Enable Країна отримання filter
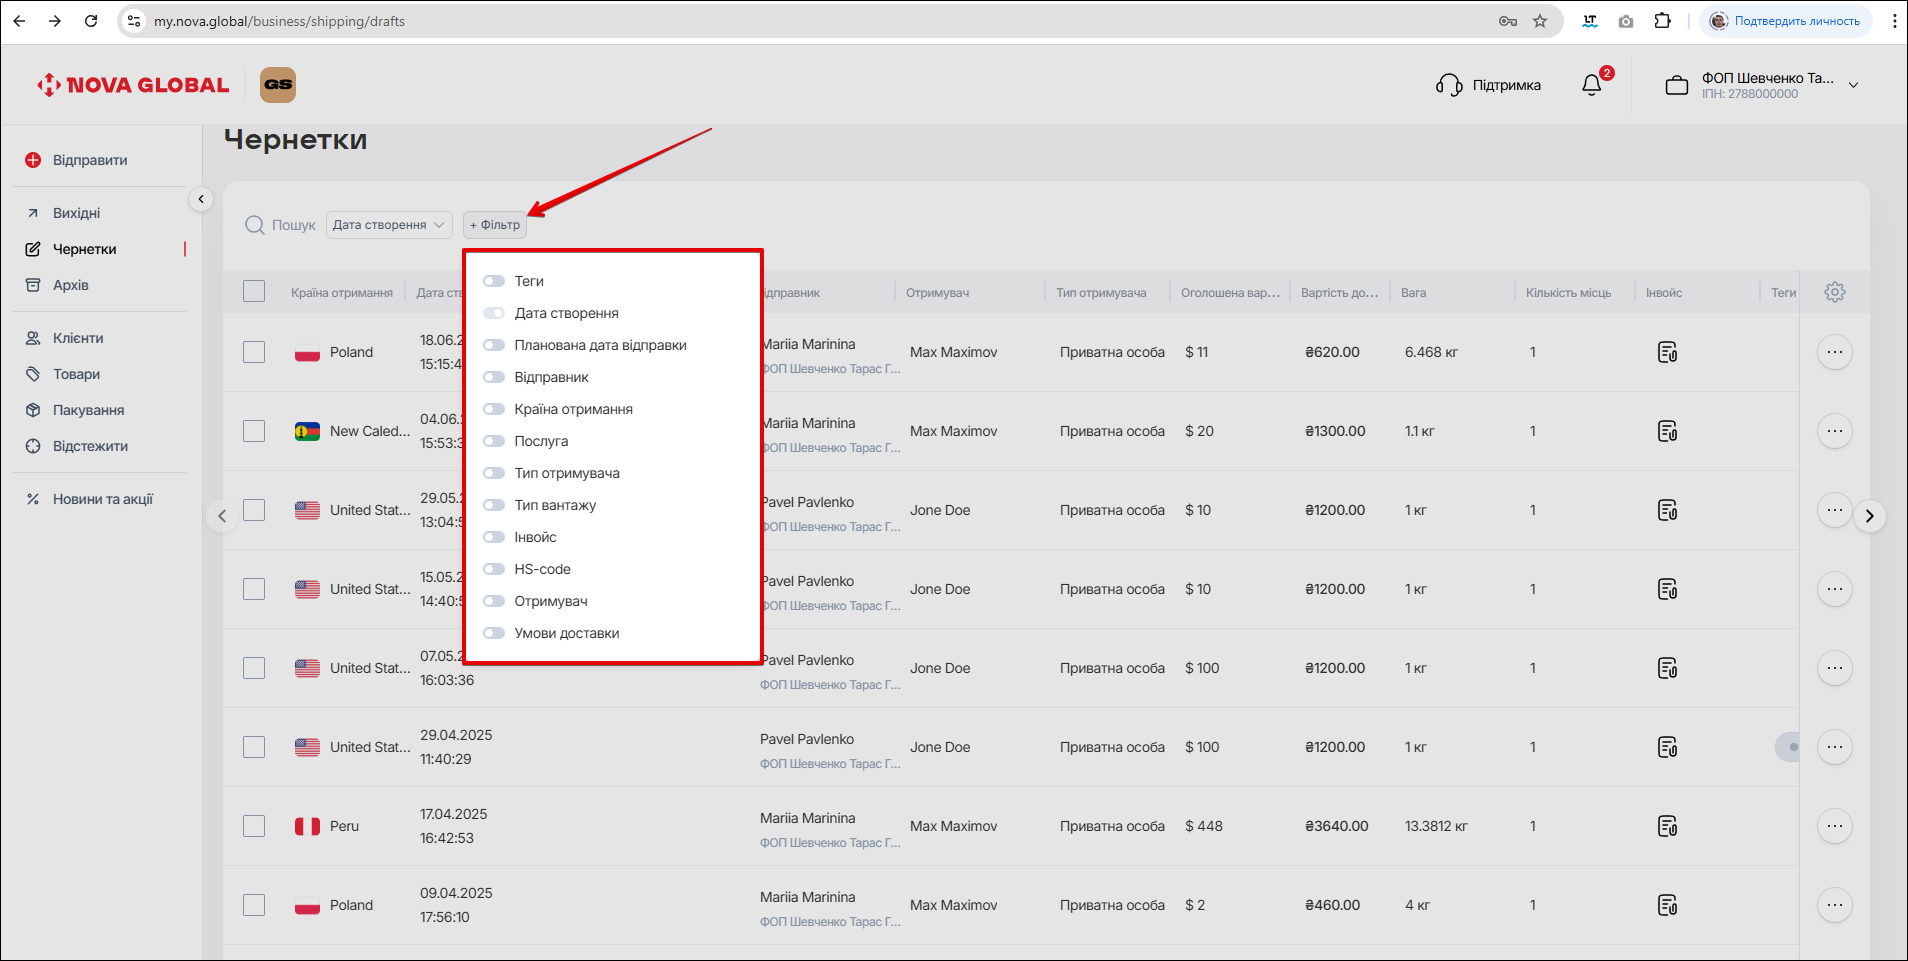Screen dimensions: 1908x961 494,409
